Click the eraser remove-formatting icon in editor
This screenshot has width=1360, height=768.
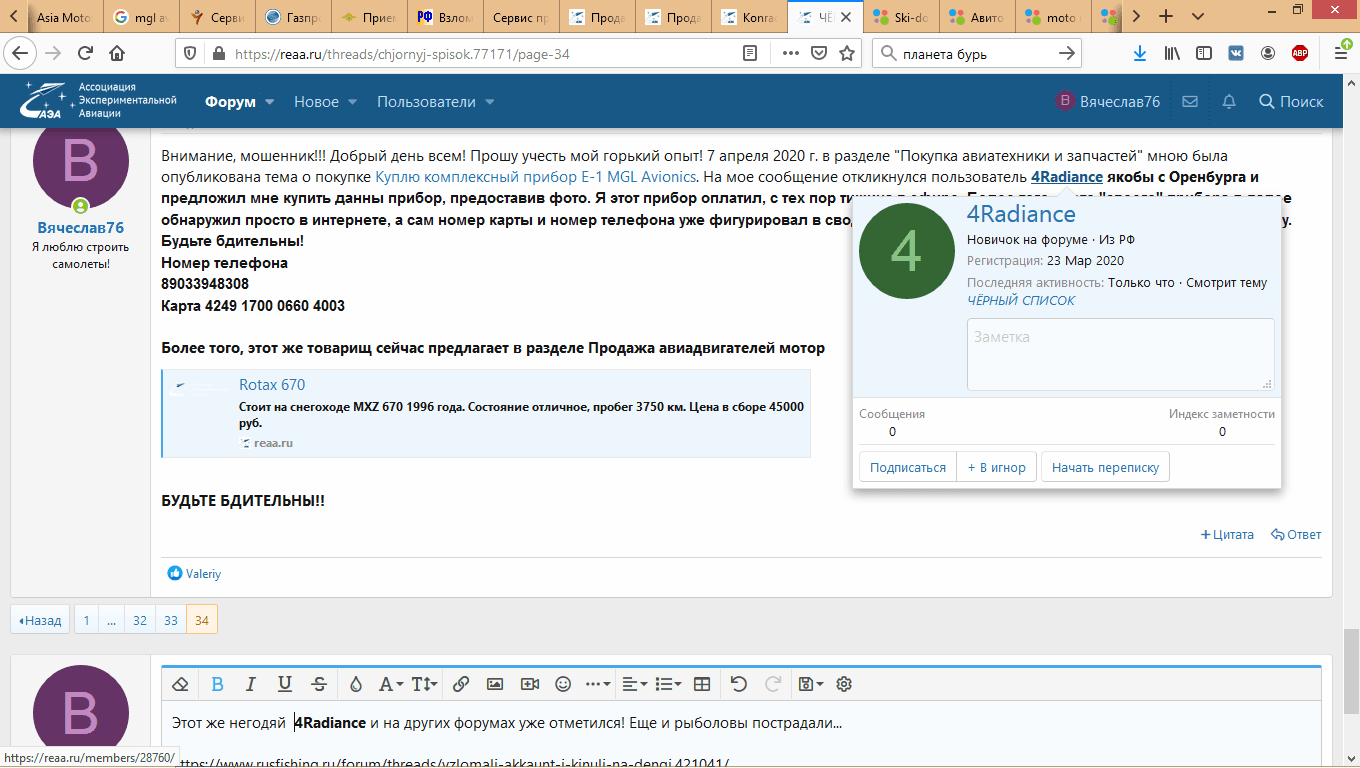(x=181, y=684)
